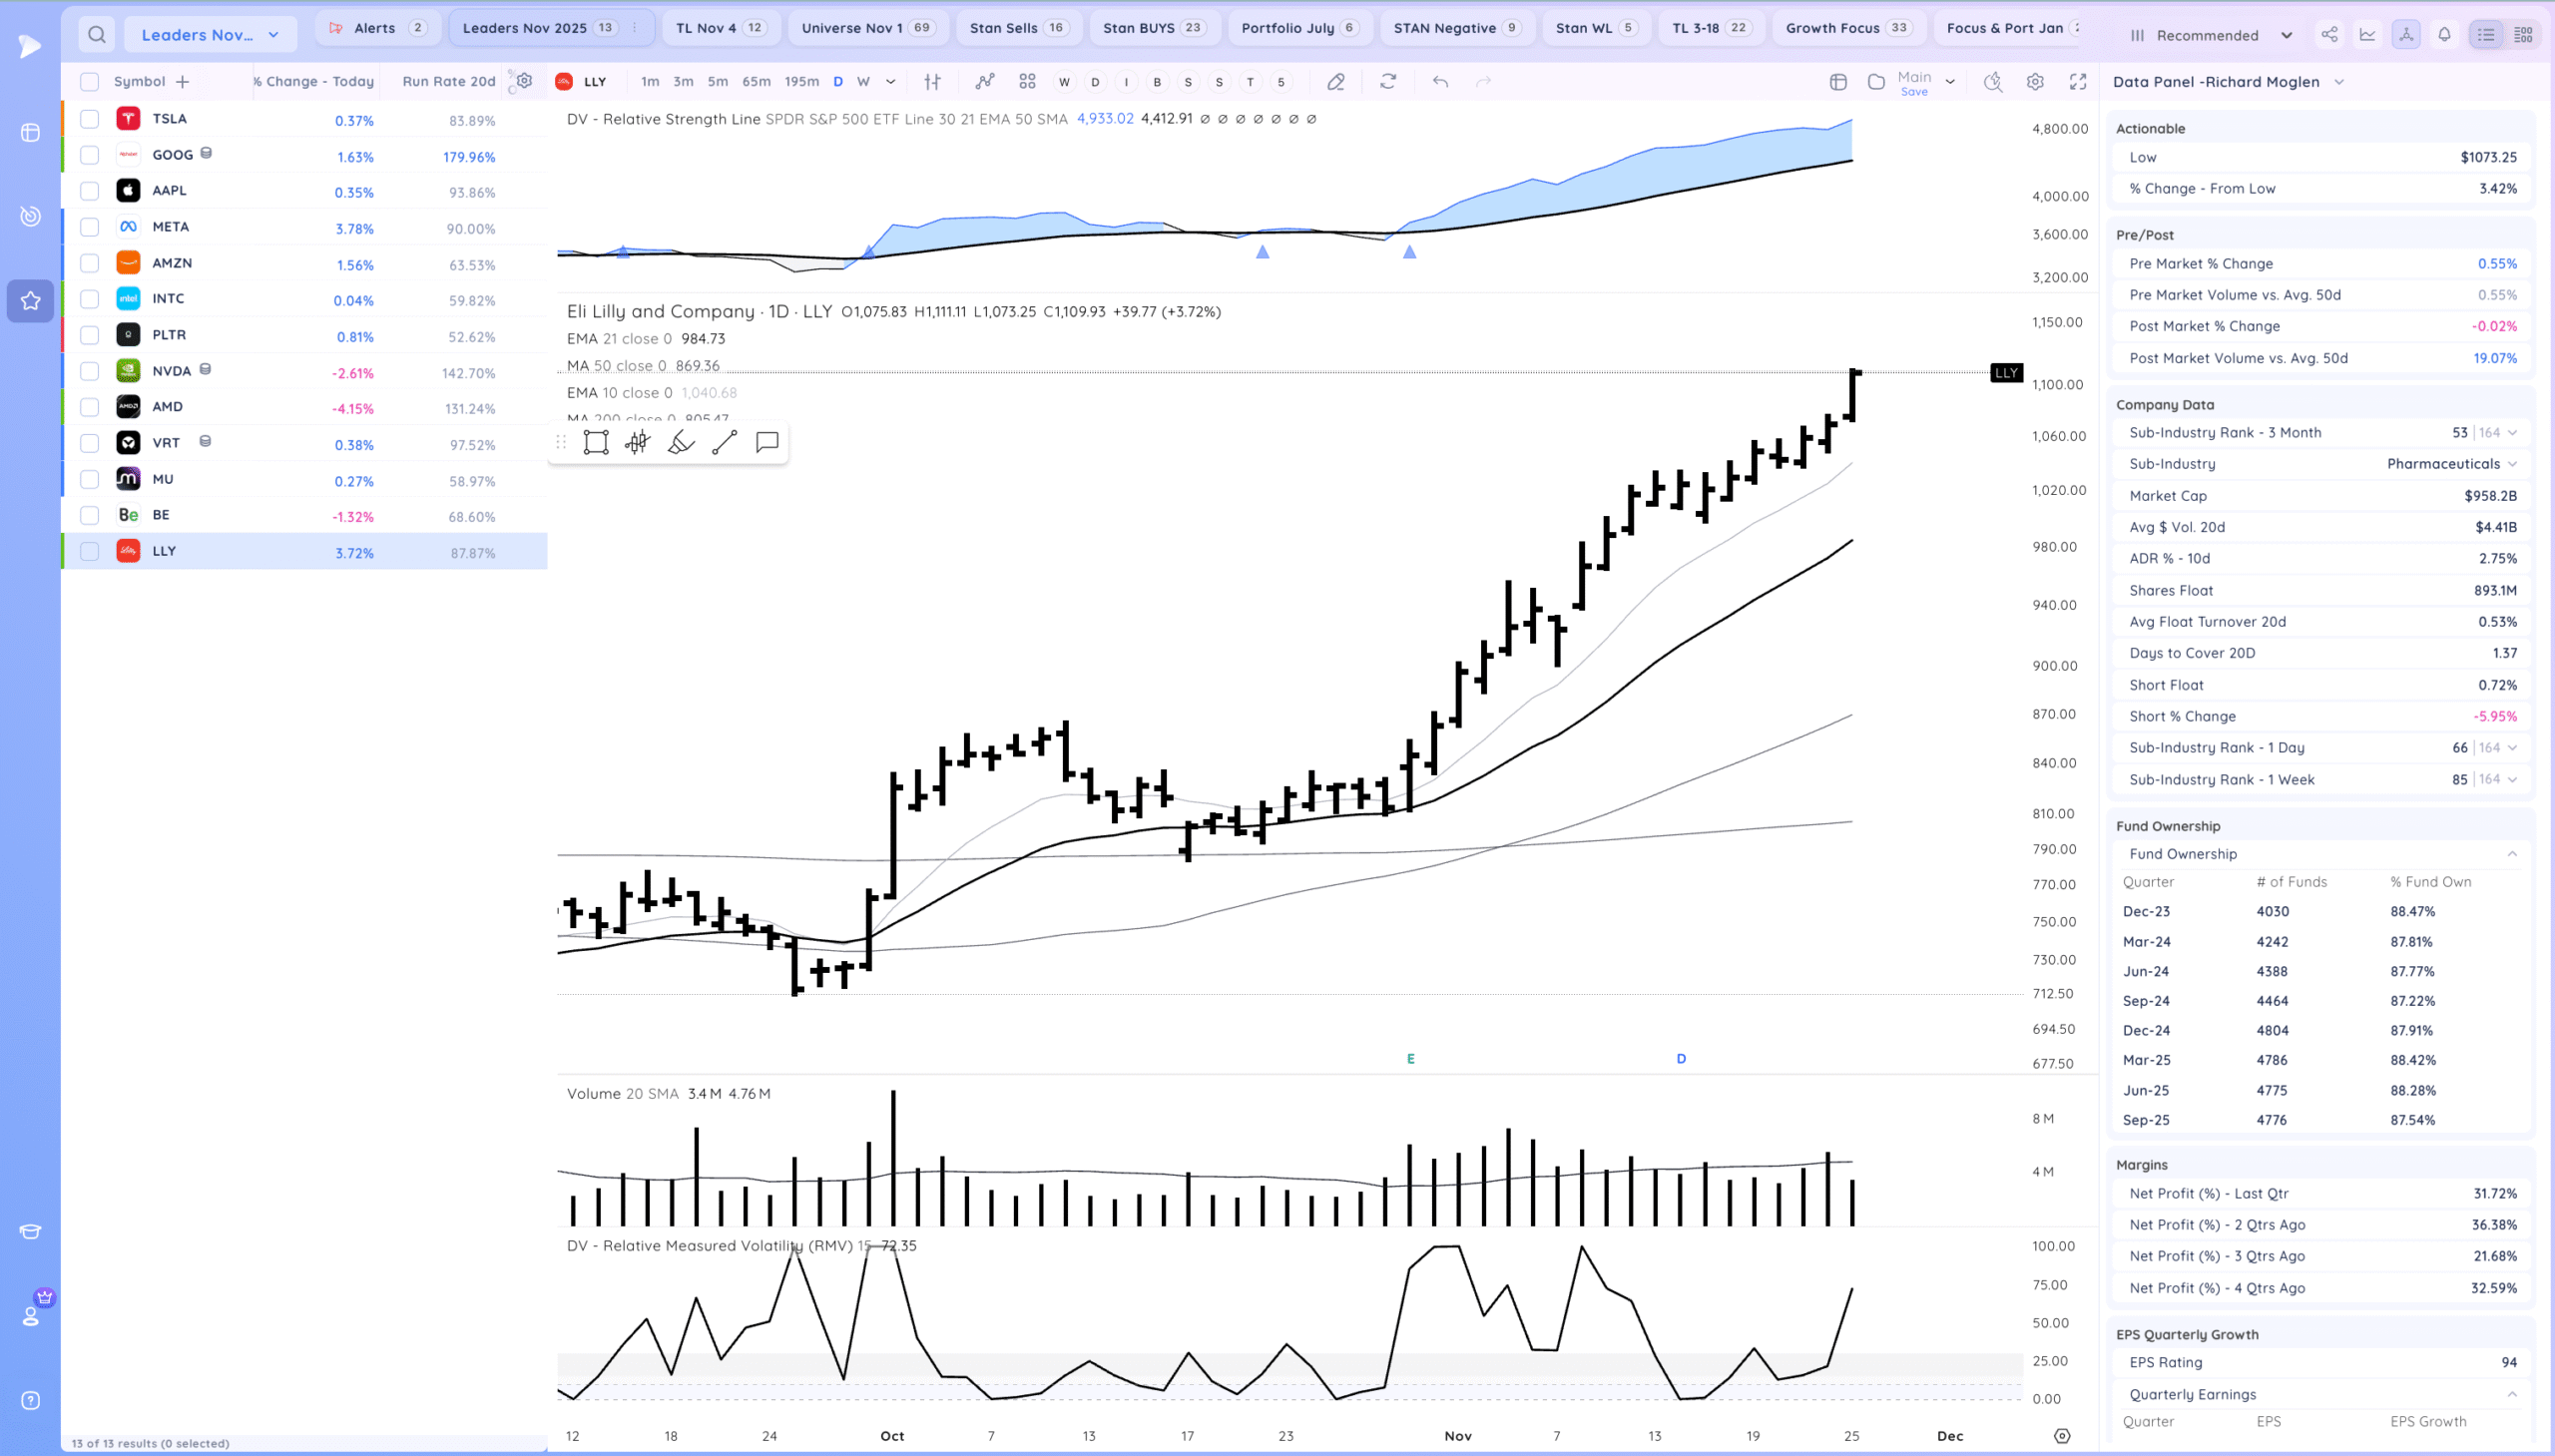Open the comment annotation tool
2555x1456 pixels.
click(767, 443)
